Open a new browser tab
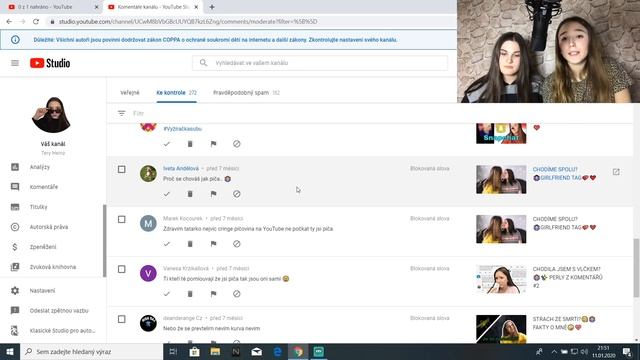 (212, 7)
